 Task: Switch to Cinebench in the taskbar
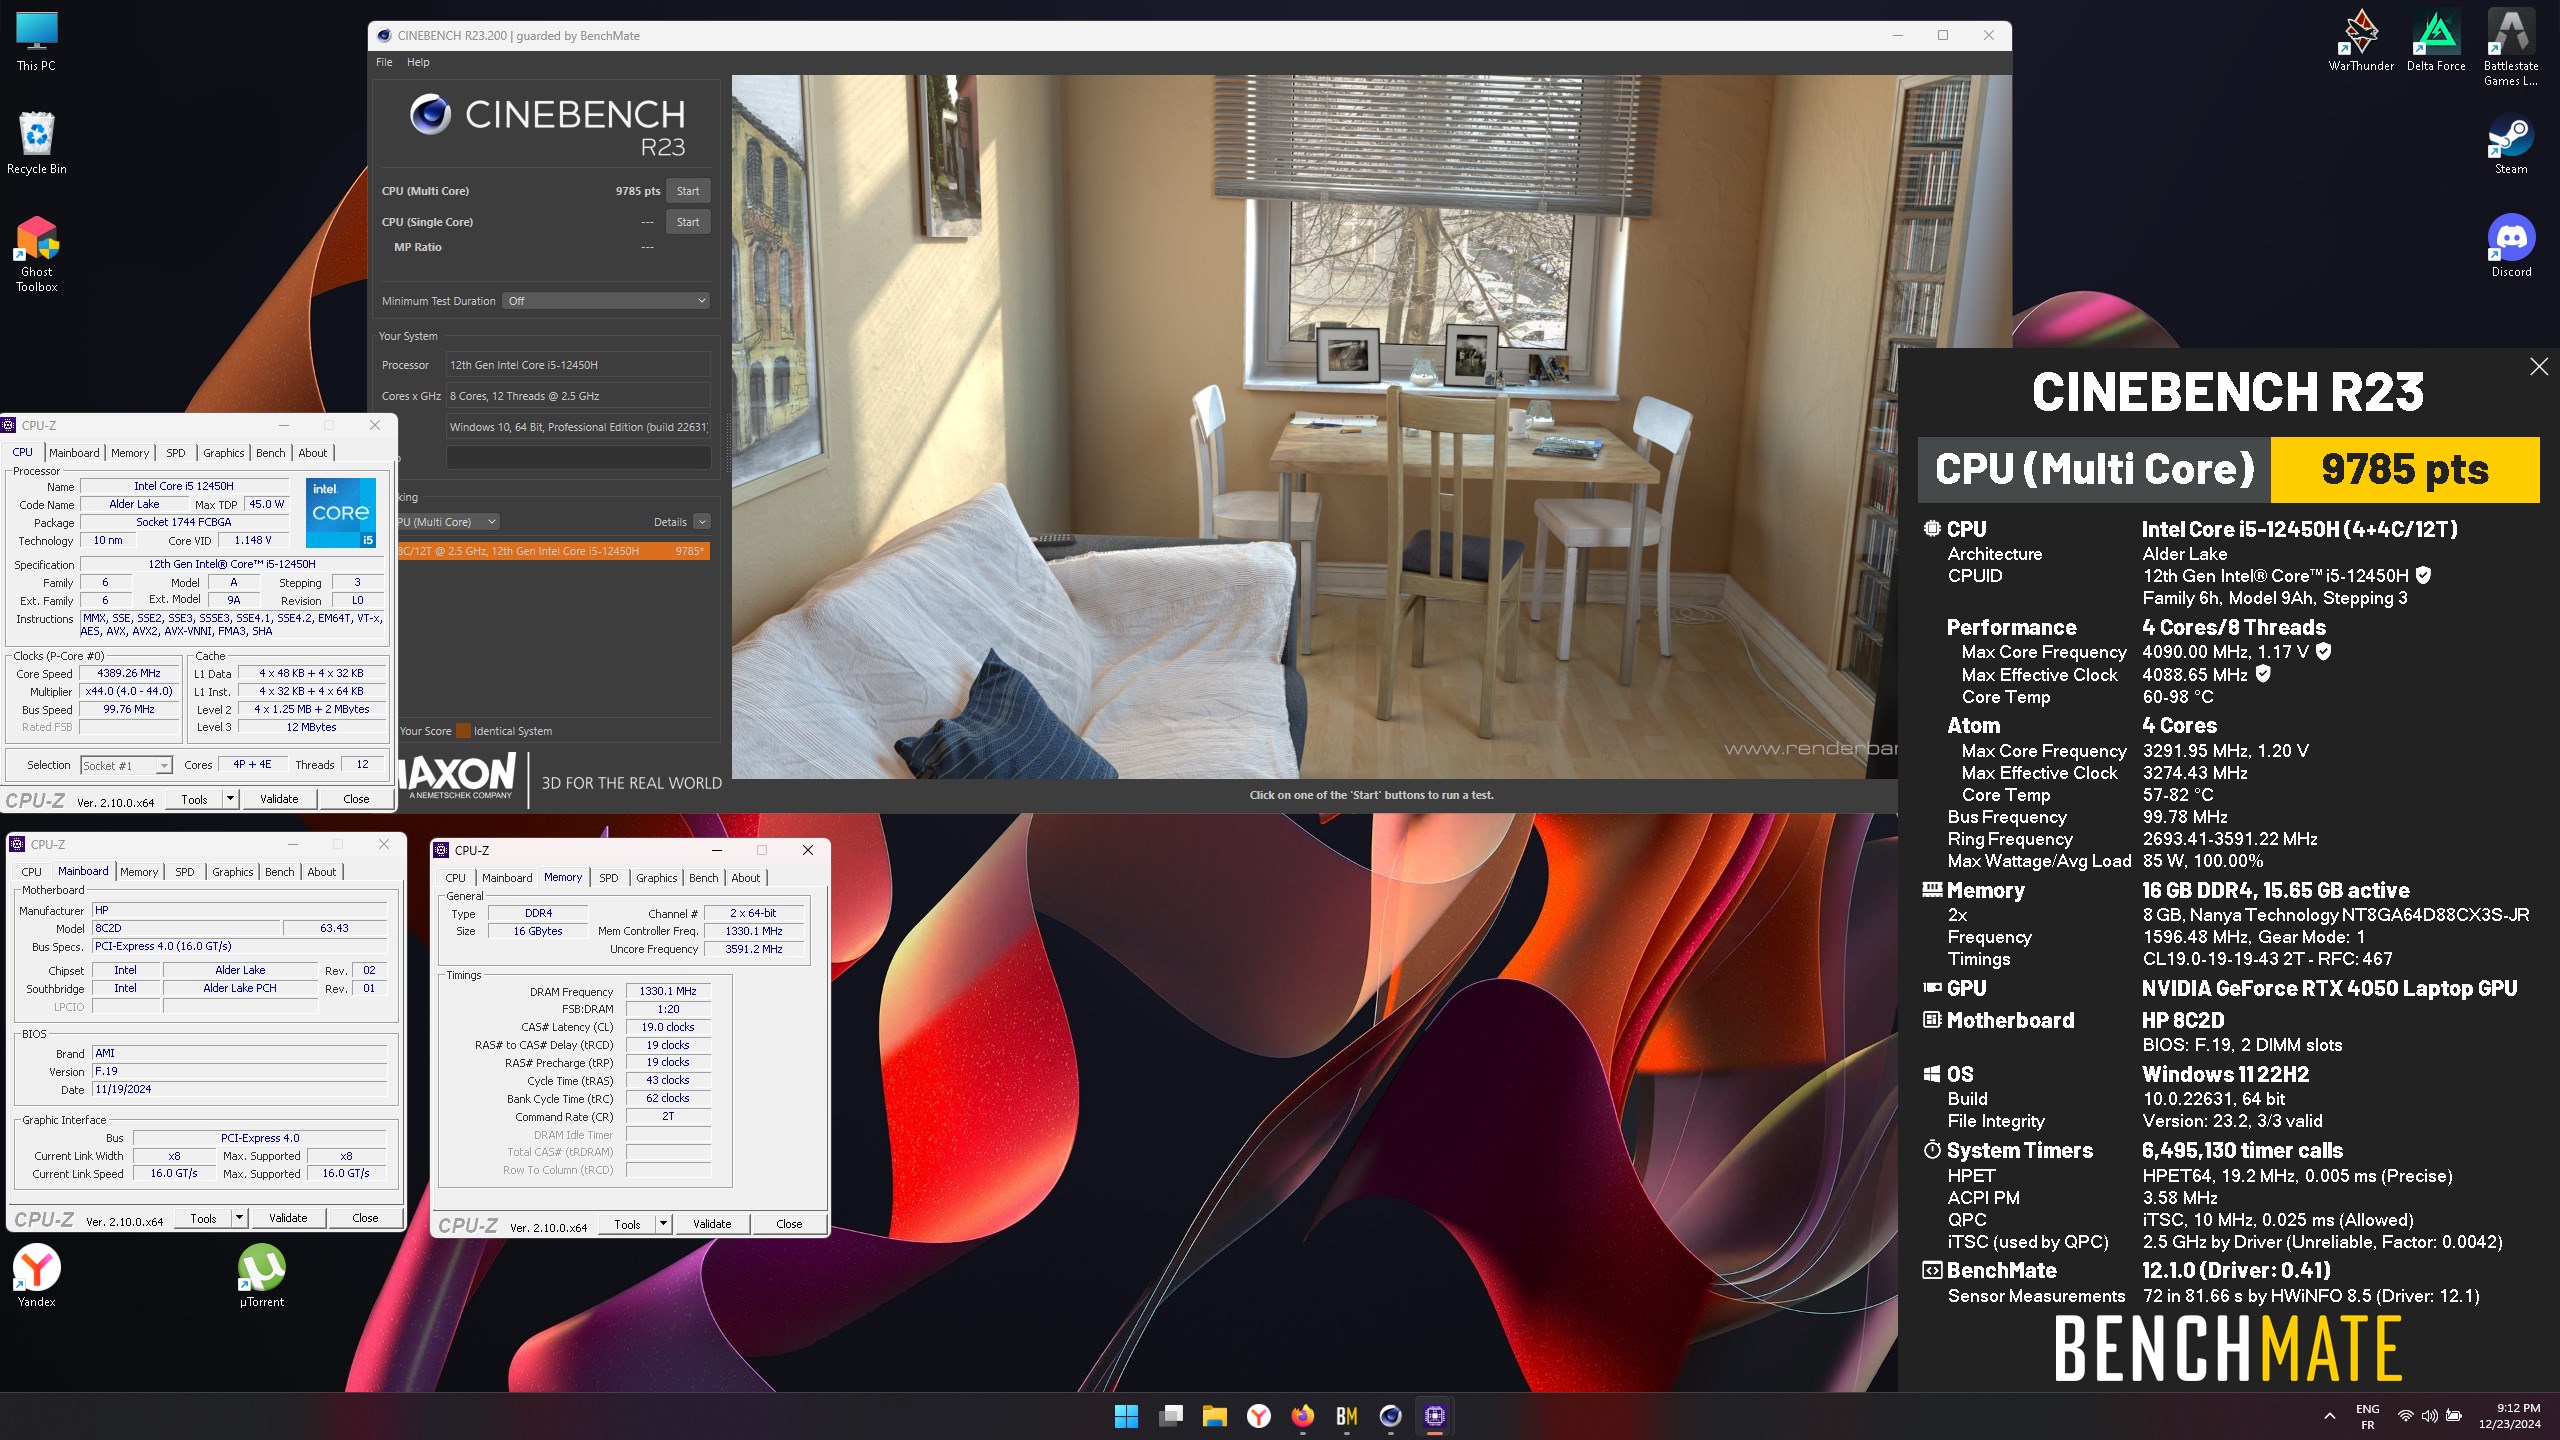1390,1416
